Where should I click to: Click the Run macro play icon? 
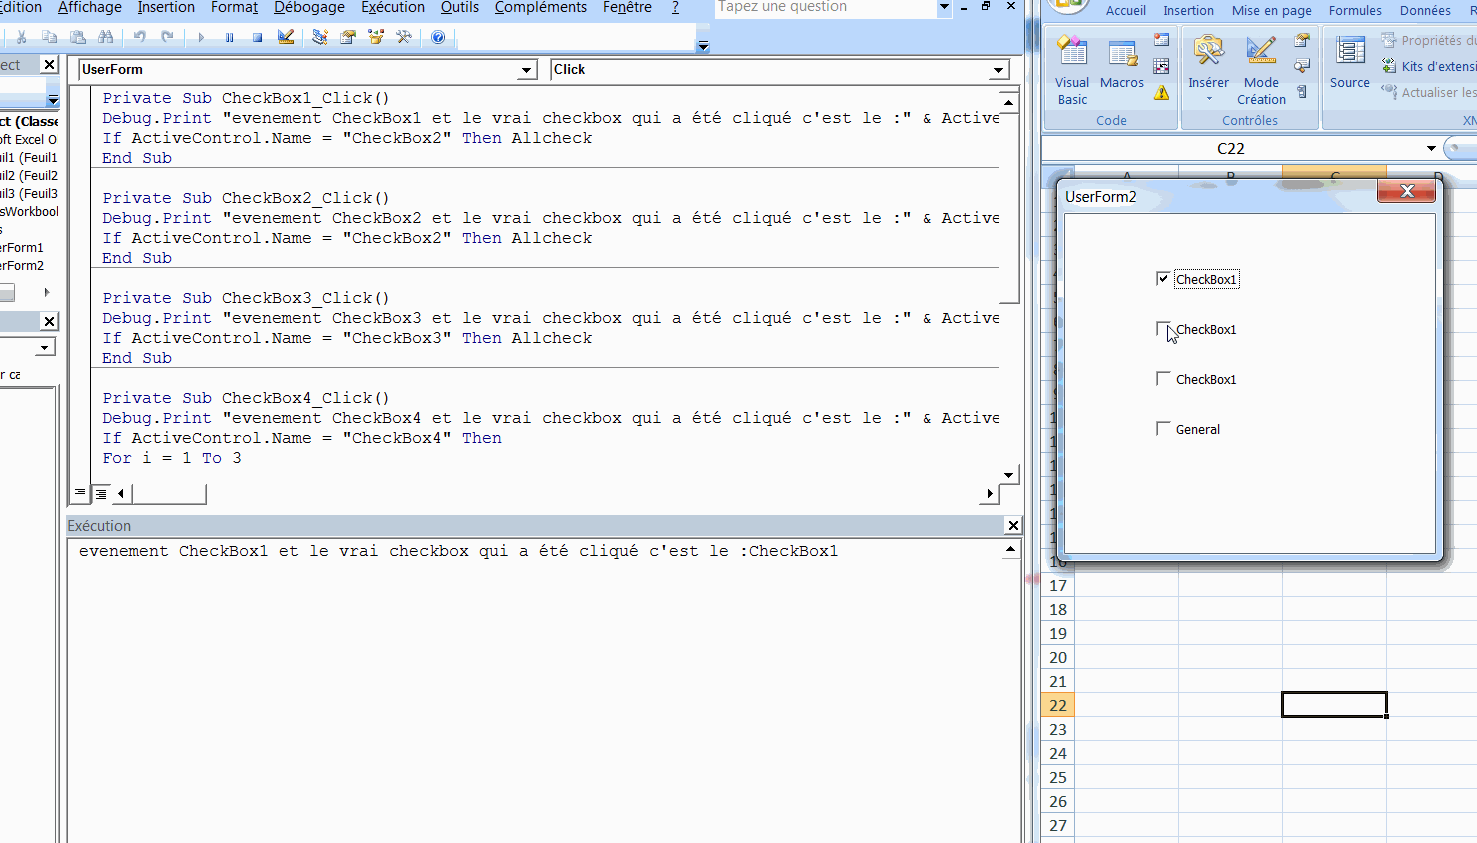[201, 38]
